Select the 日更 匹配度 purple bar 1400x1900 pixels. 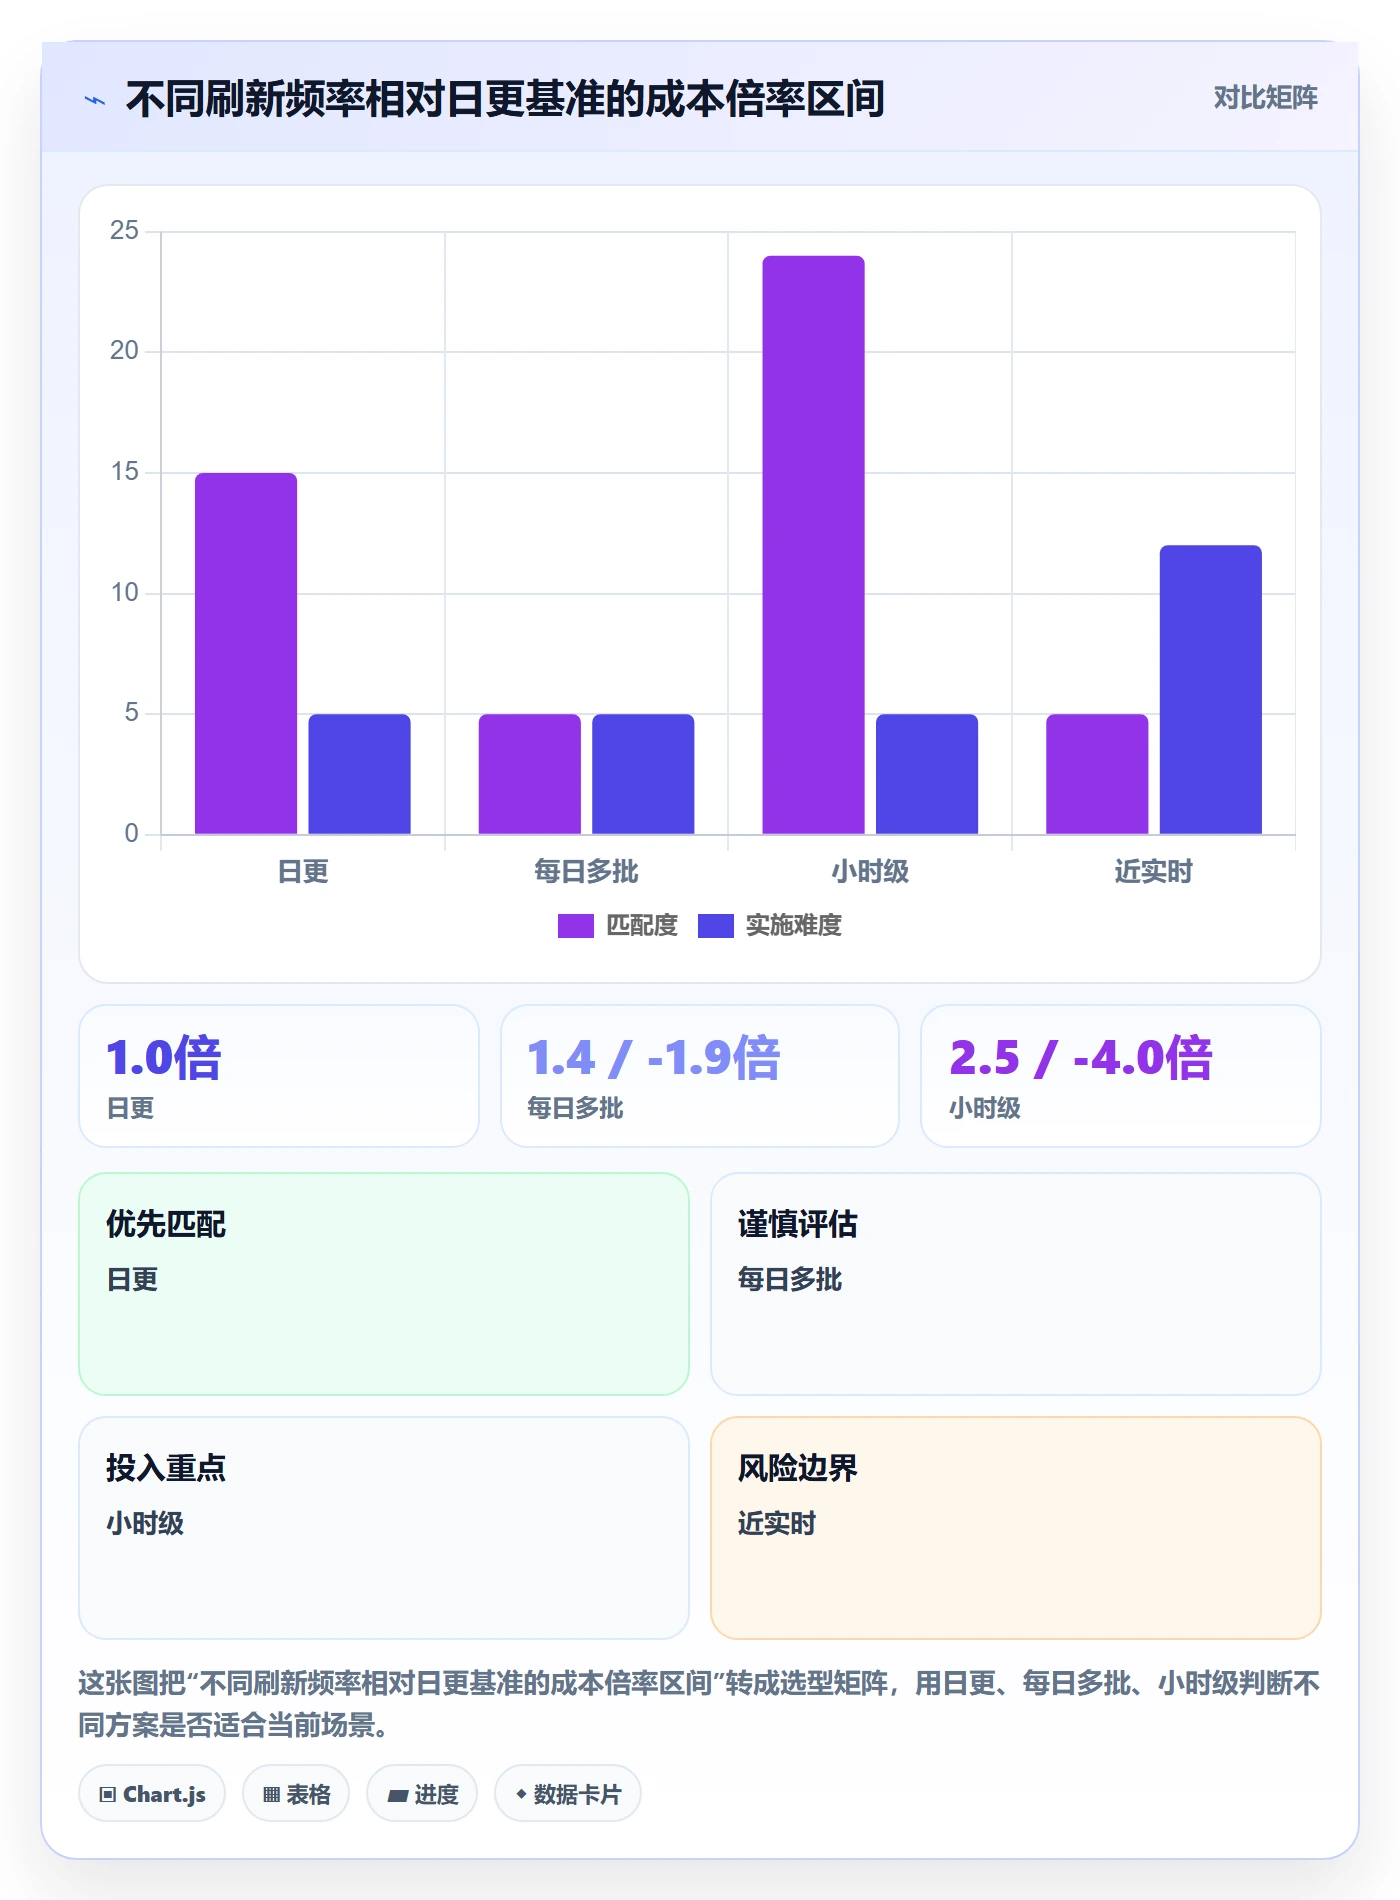(246, 653)
